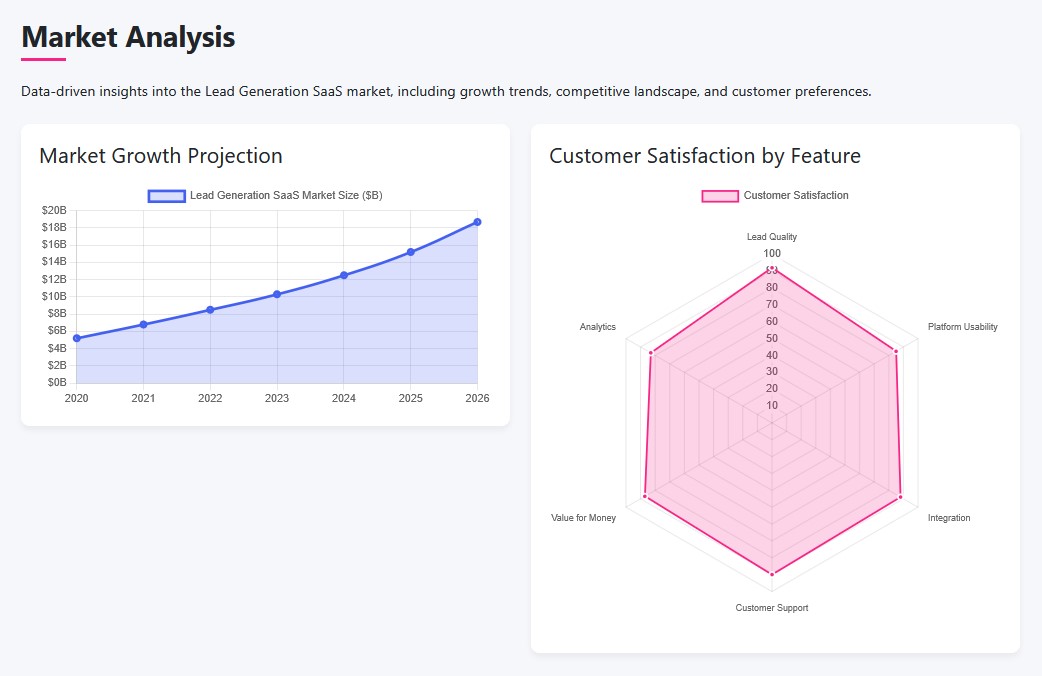This screenshot has width=1042, height=676.
Task: Select the 2026 projection data point
Action: (477, 222)
